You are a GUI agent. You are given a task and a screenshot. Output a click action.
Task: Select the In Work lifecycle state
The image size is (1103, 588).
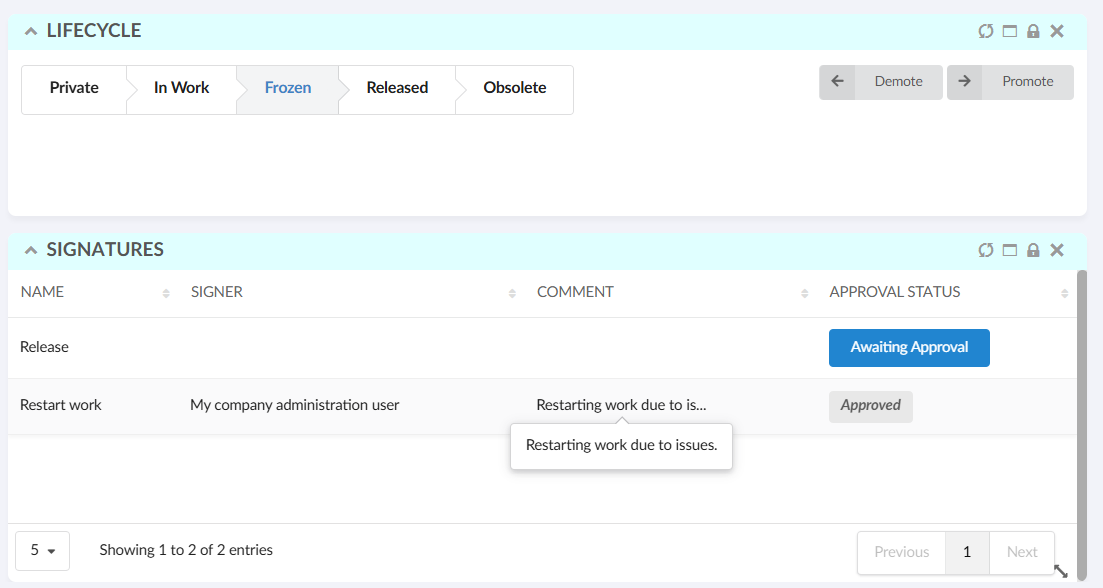point(181,88)
